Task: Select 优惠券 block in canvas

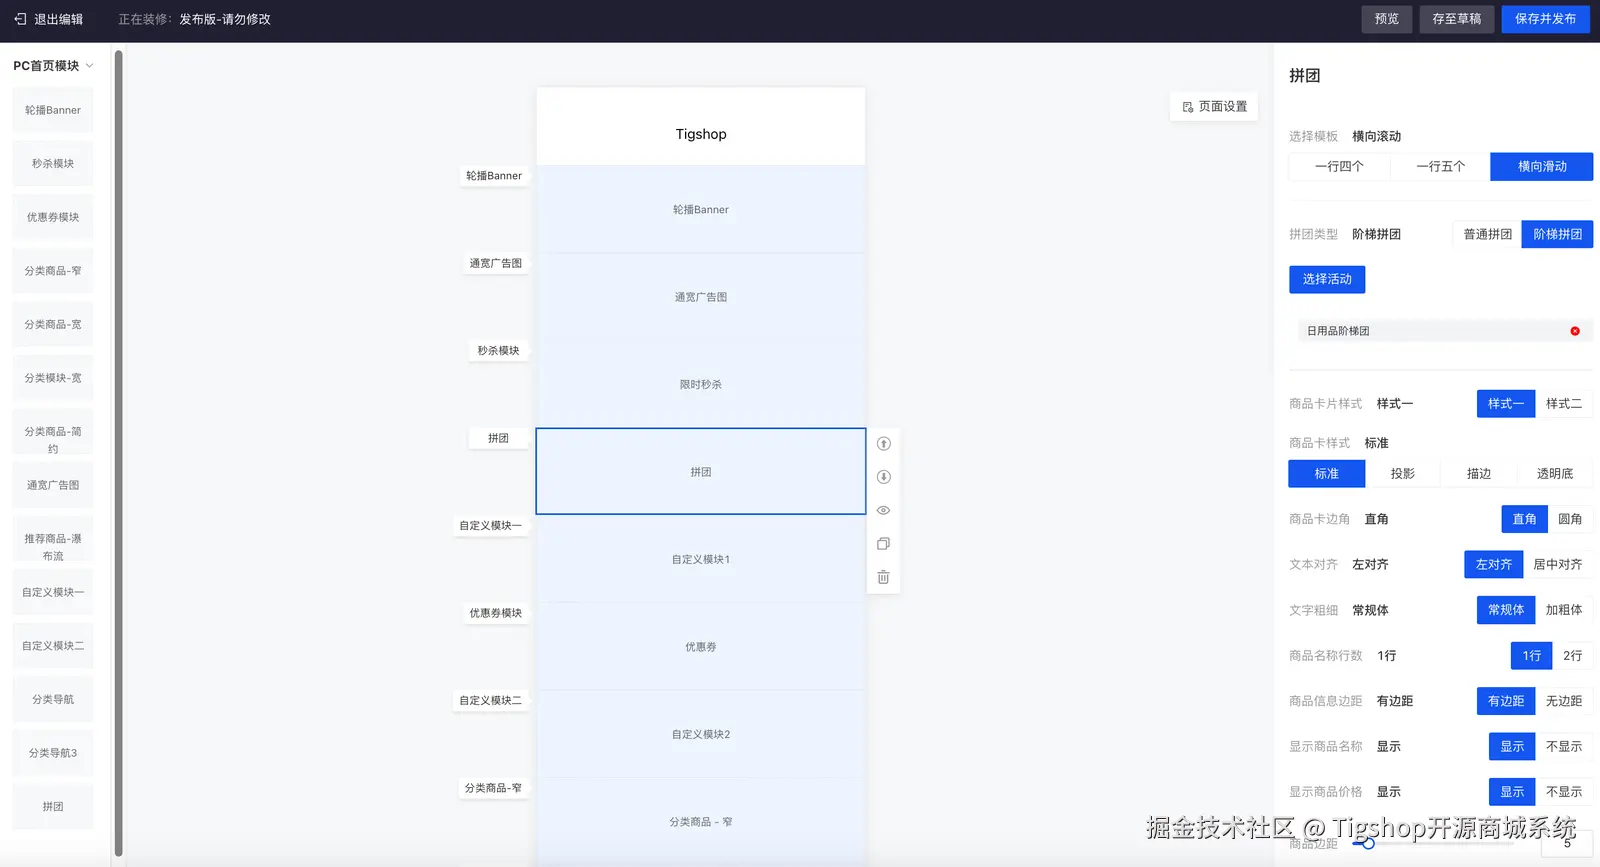Action: pos(700,647)
